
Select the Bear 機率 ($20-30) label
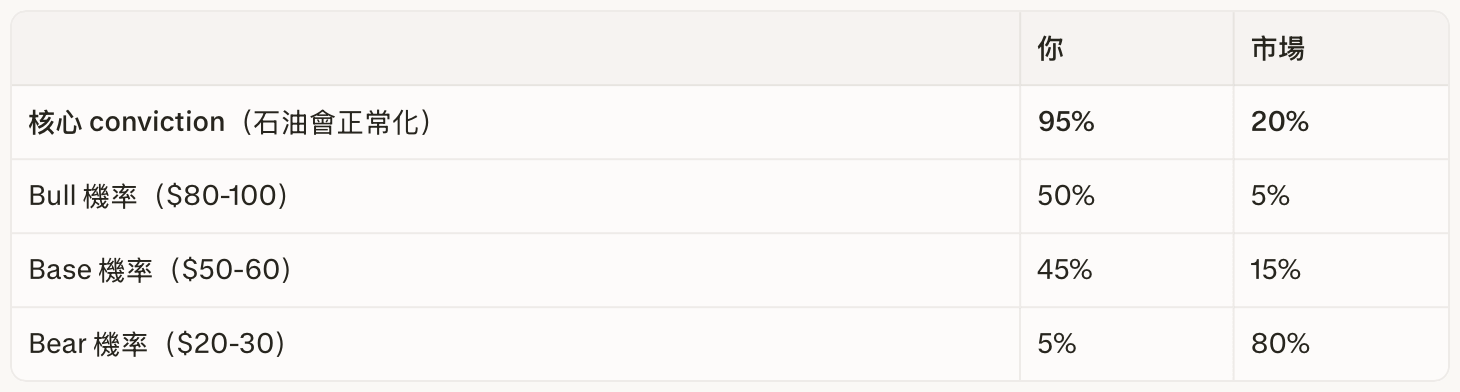(158, 345)
